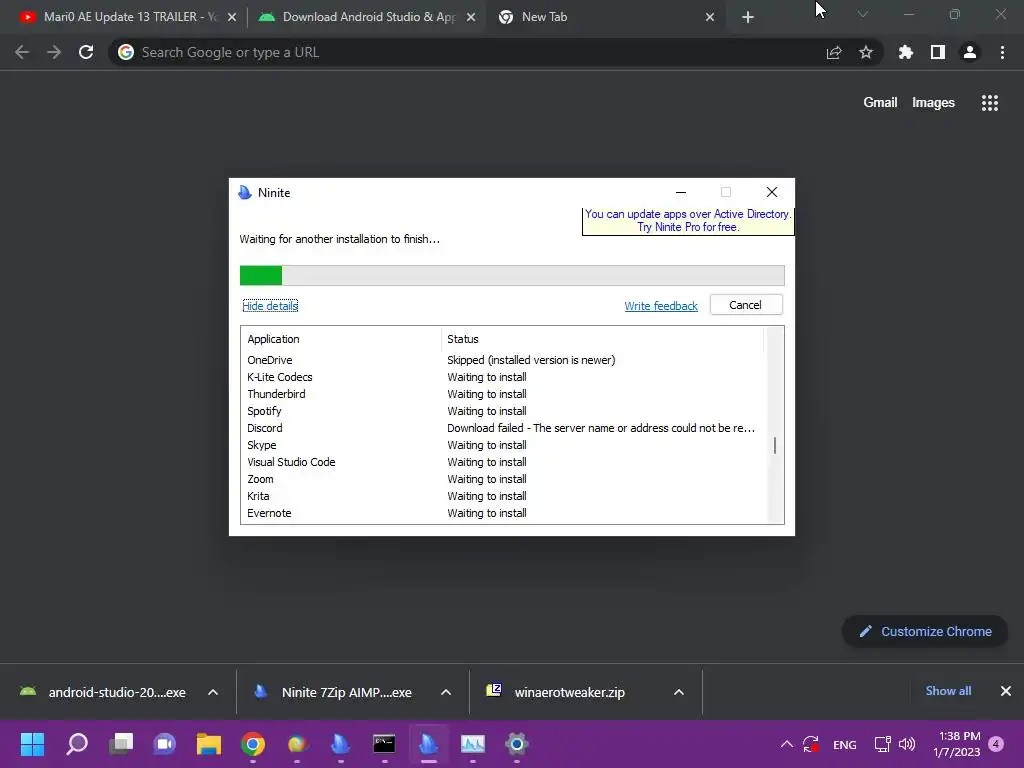Image resolution: width=1024 pixels, height=768 pixels.
Task: Select the Krita row
Action: [x=503, y=496]
